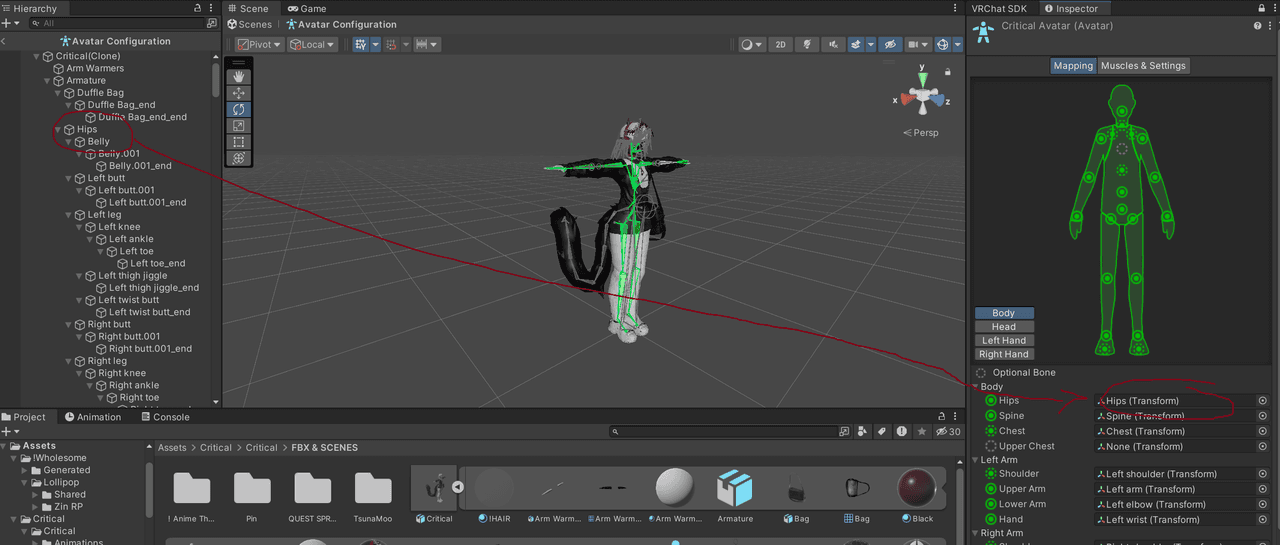
Task: Toggle favorites star in Project panel
Action: (921, 432)
